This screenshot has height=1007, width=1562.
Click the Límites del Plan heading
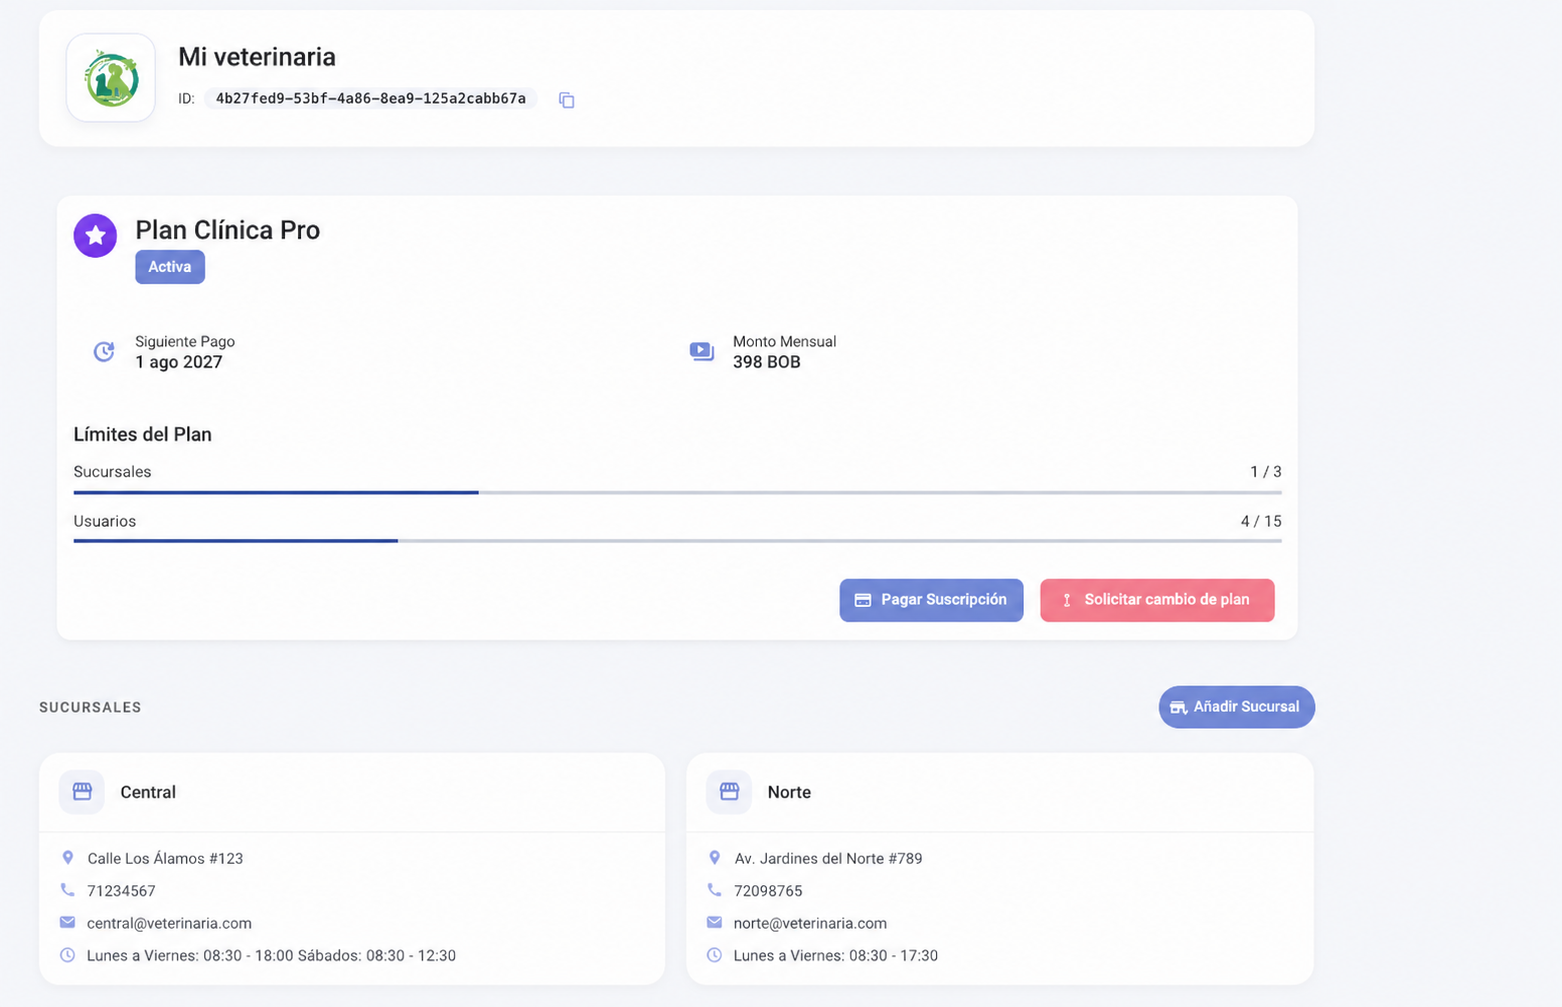tap(143, 434)
